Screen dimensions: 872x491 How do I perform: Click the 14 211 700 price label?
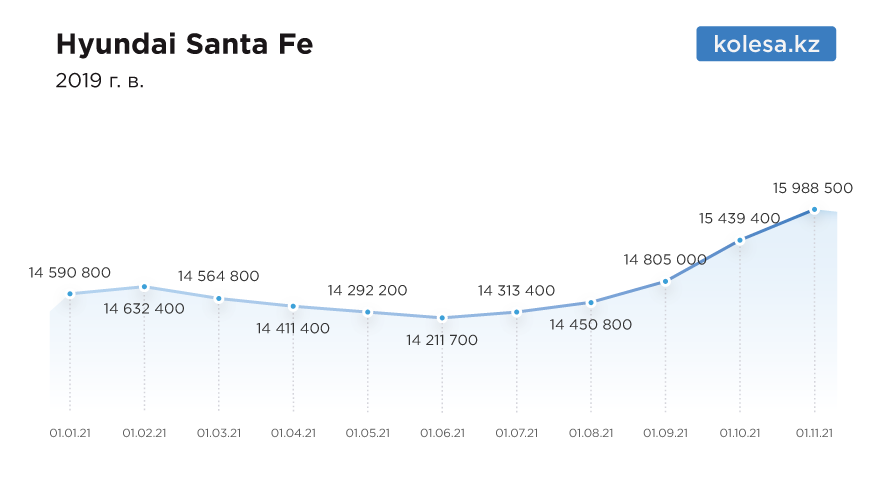[442, 340]
